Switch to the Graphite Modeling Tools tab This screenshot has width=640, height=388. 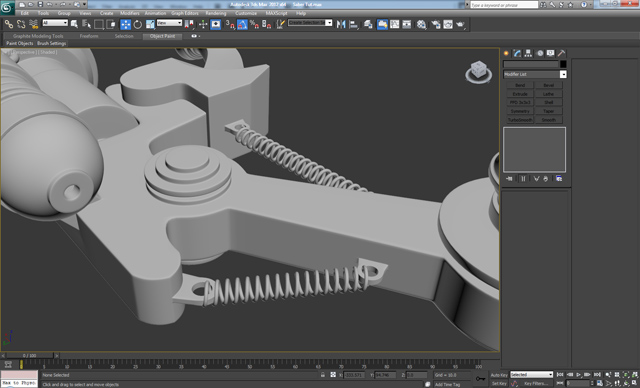click(x=38, y=36)
